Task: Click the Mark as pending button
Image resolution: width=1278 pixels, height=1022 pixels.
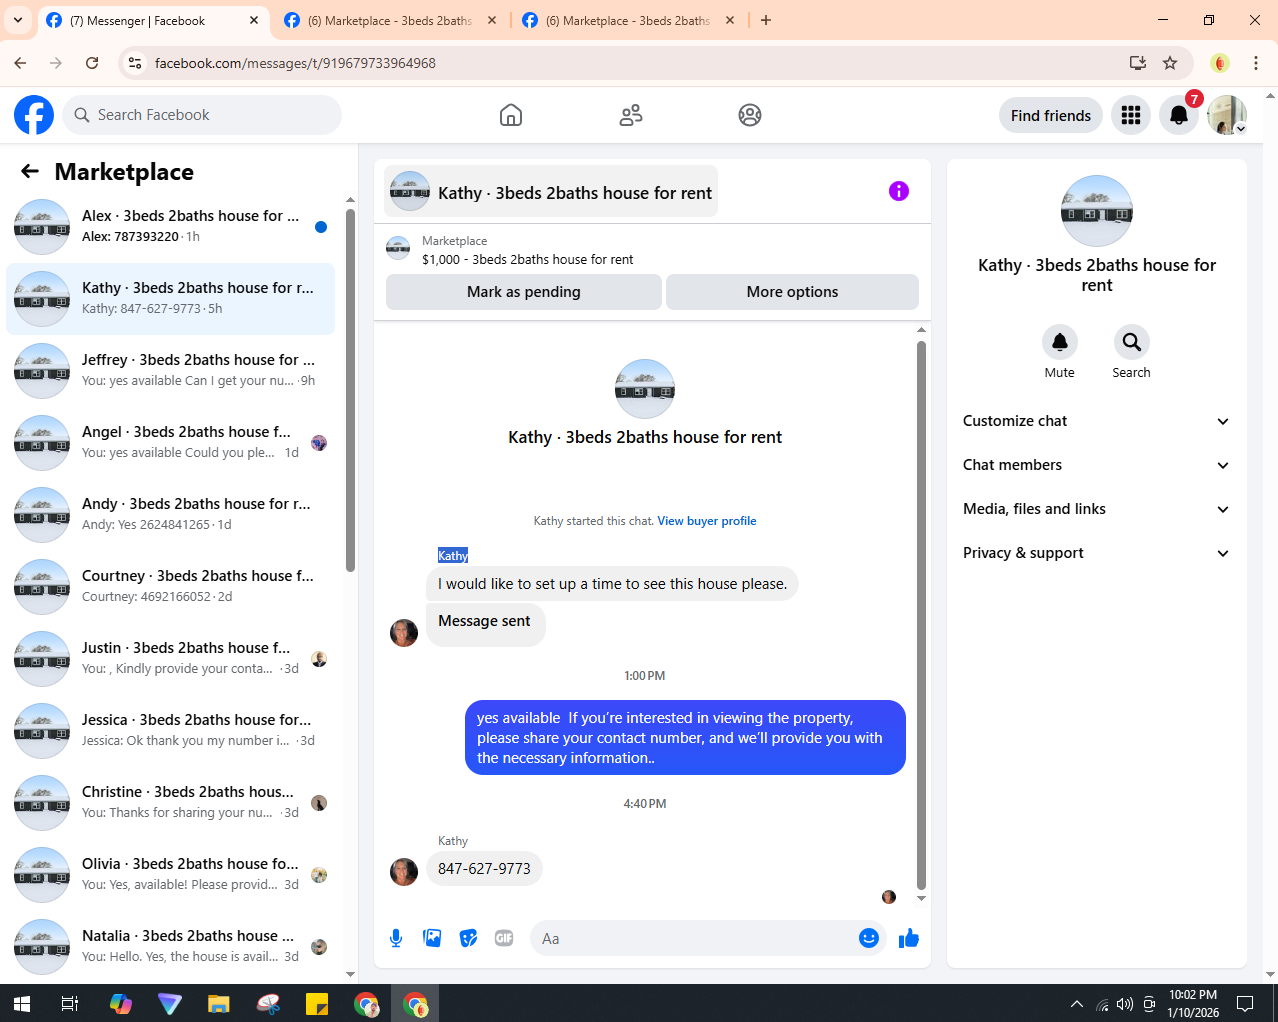Action: point(524,292)
